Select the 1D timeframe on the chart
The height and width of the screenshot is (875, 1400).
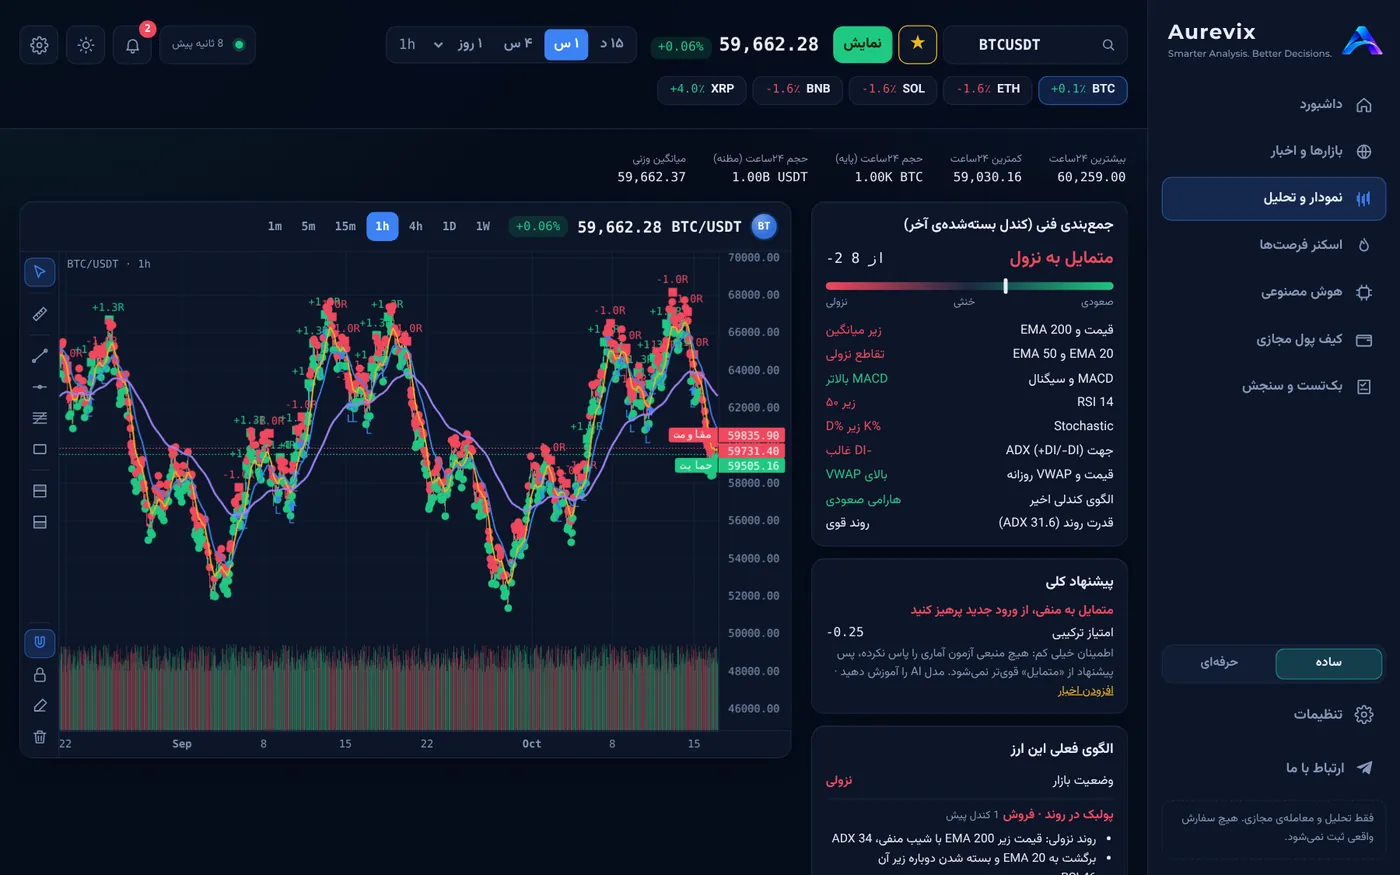(x=449, y=226)
